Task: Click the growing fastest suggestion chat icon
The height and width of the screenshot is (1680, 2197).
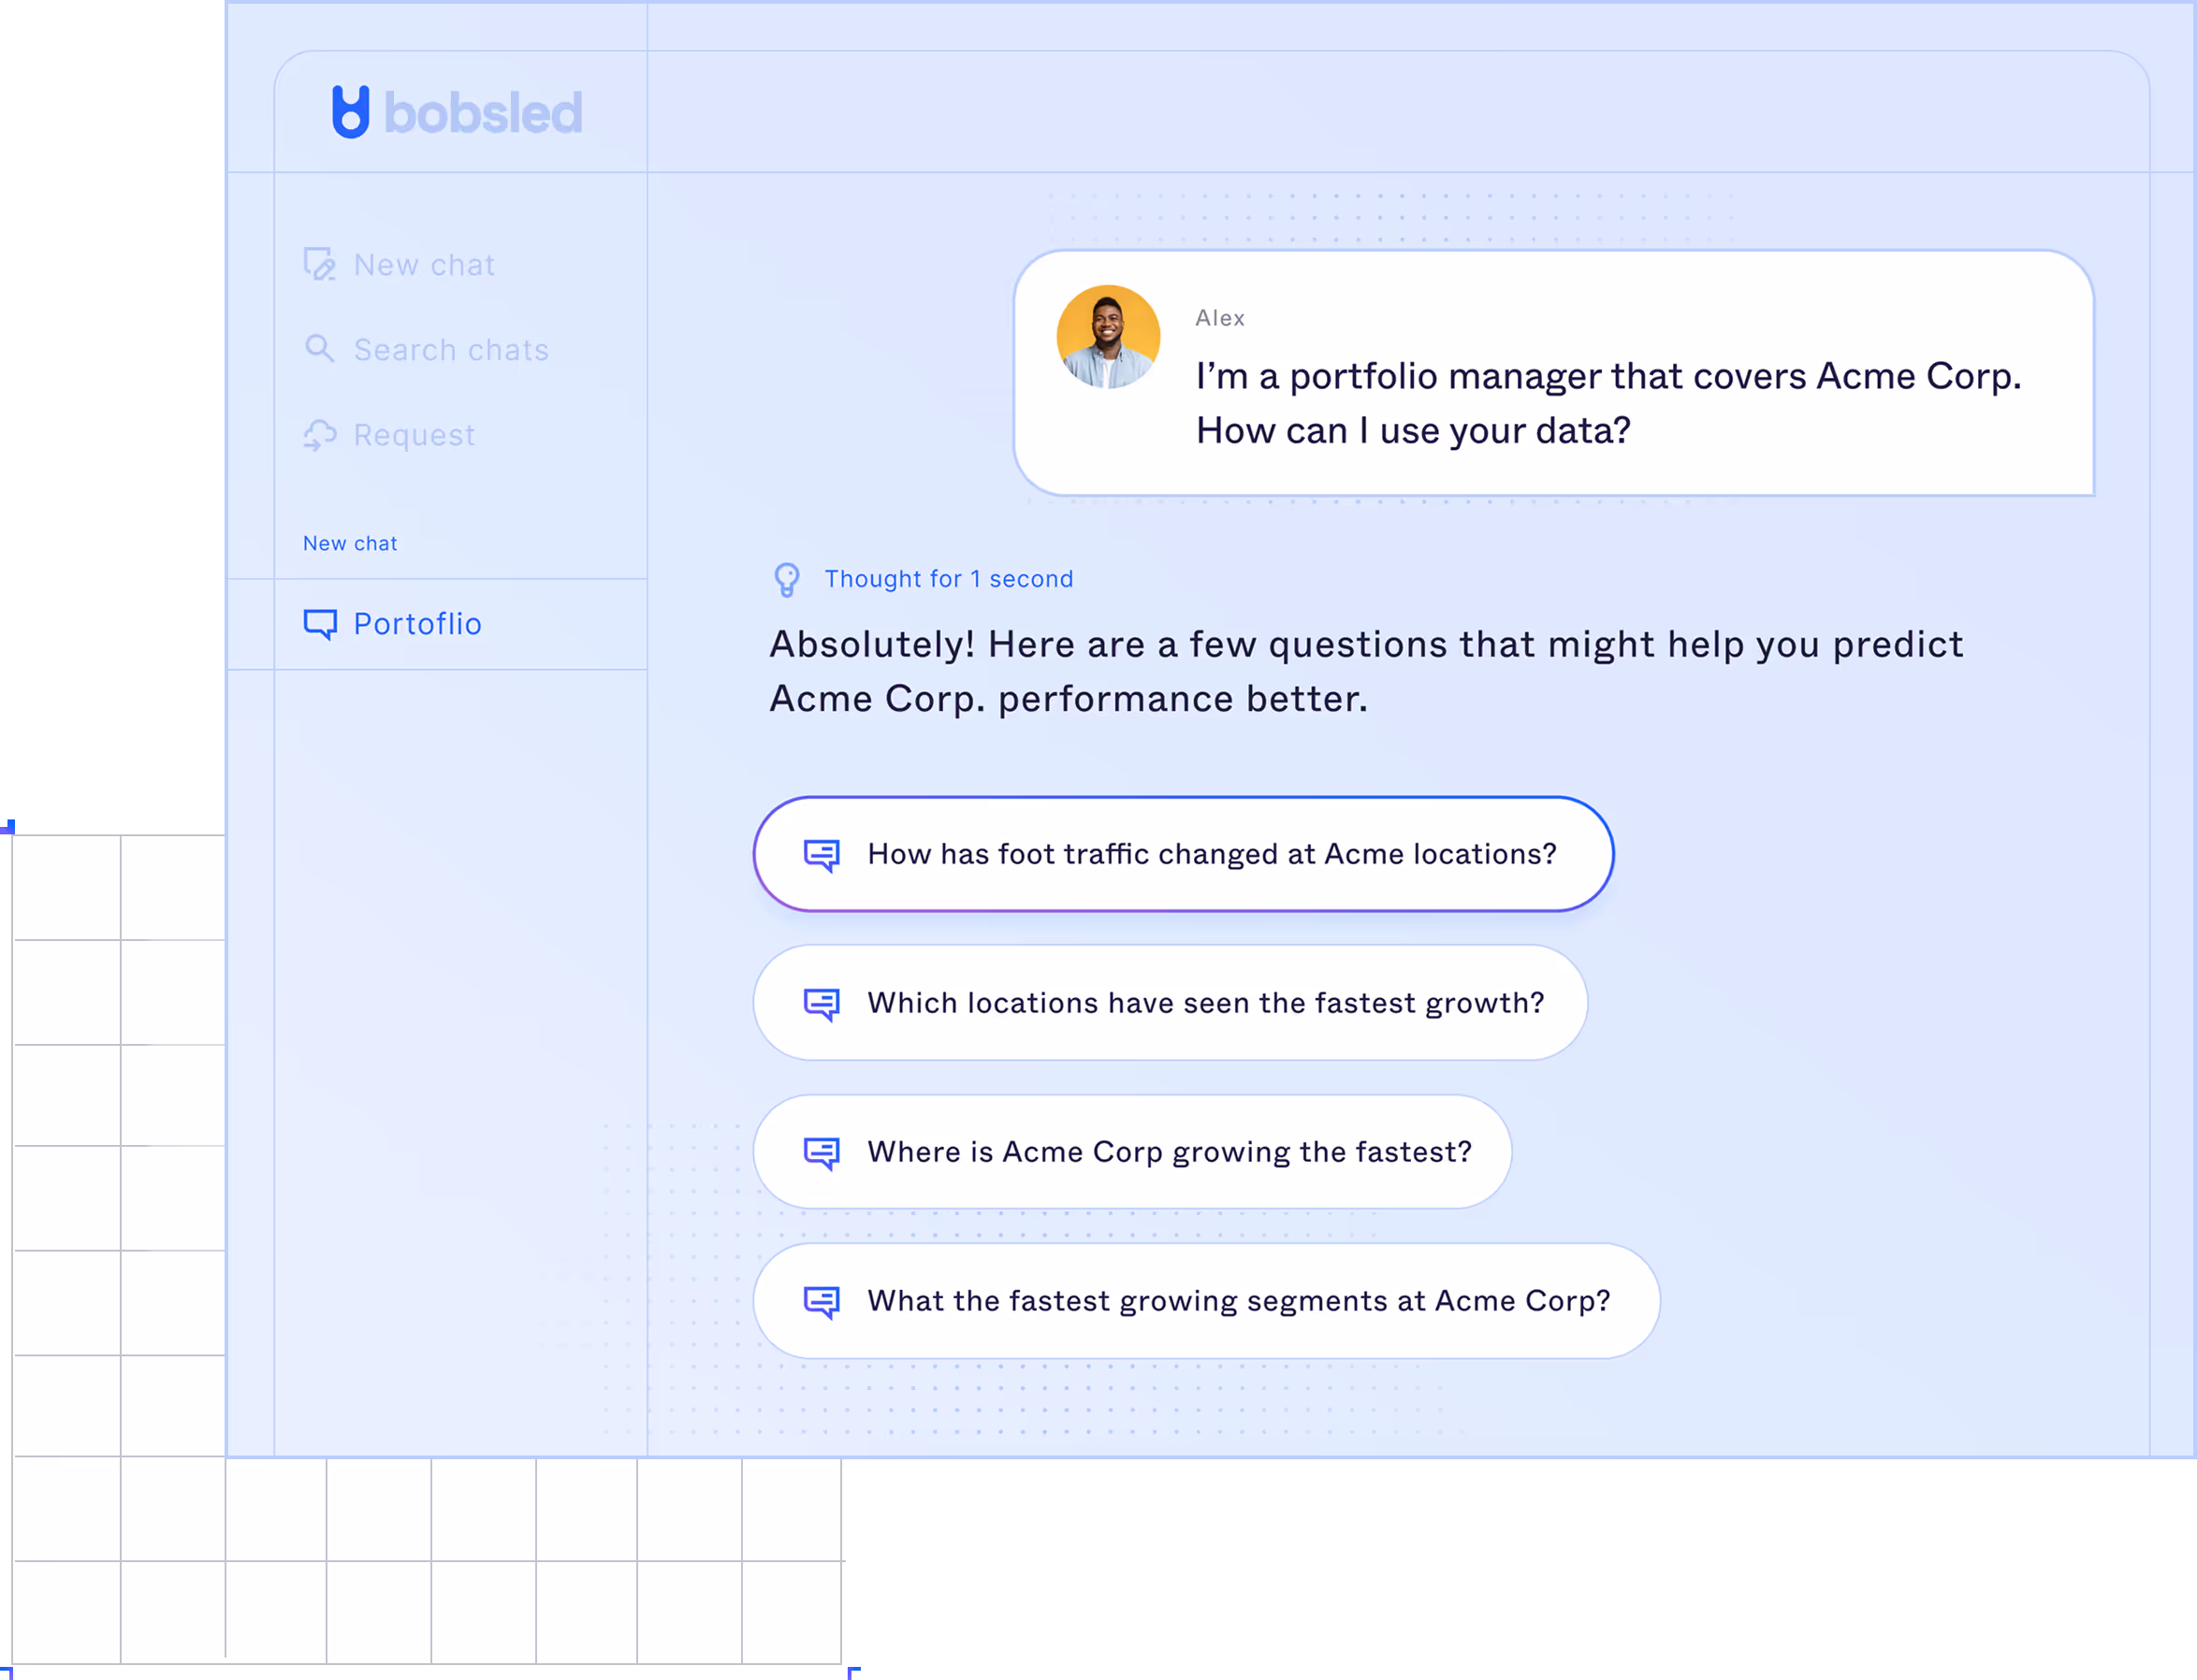Action: click(x=822, y=1152)
